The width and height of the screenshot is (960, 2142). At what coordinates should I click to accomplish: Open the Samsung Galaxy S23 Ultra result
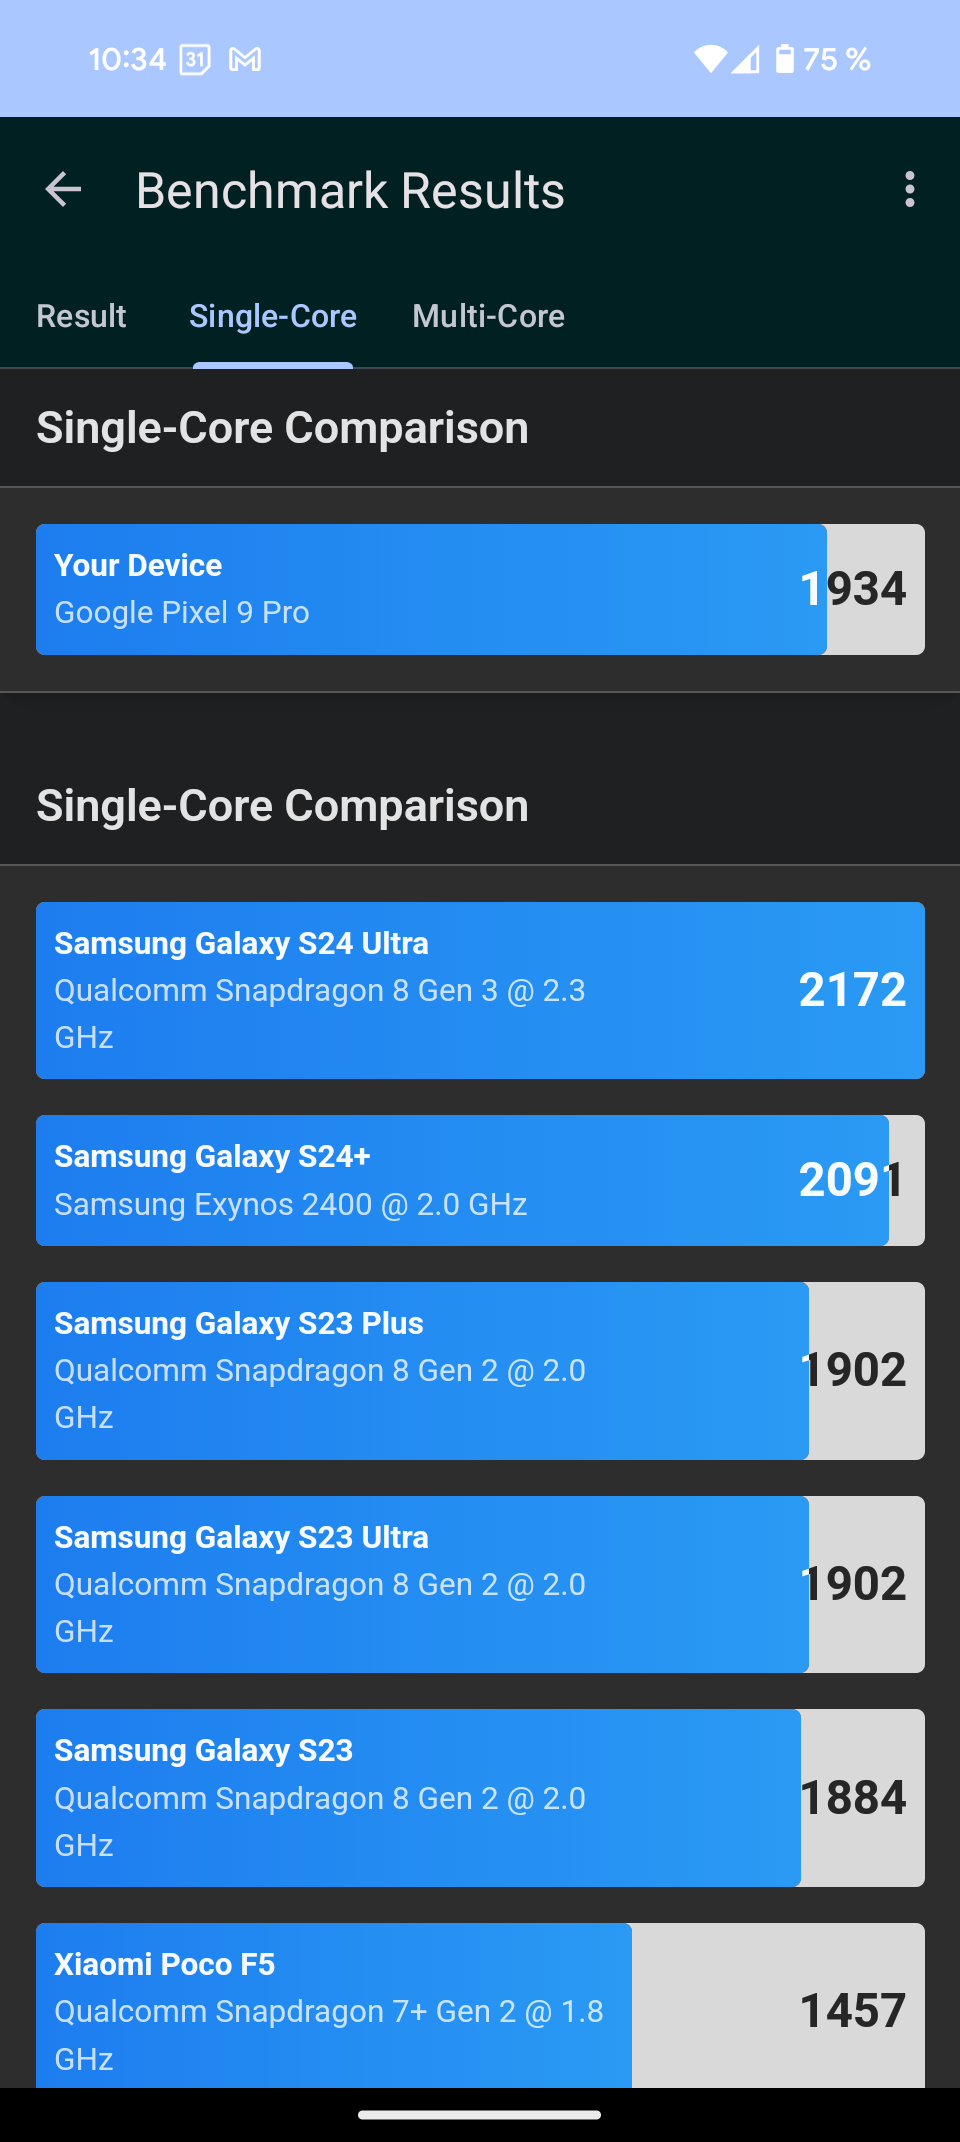tap(480, 1584)
